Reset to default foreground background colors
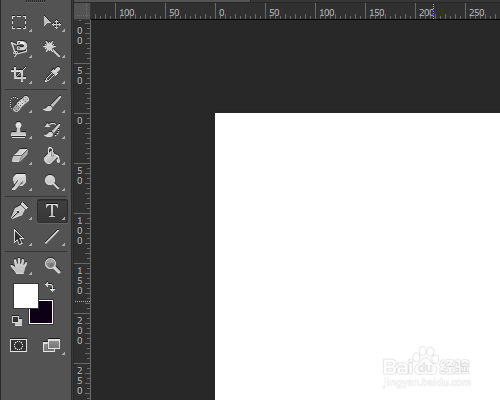 pyautogui.click(x=17, y=321)
